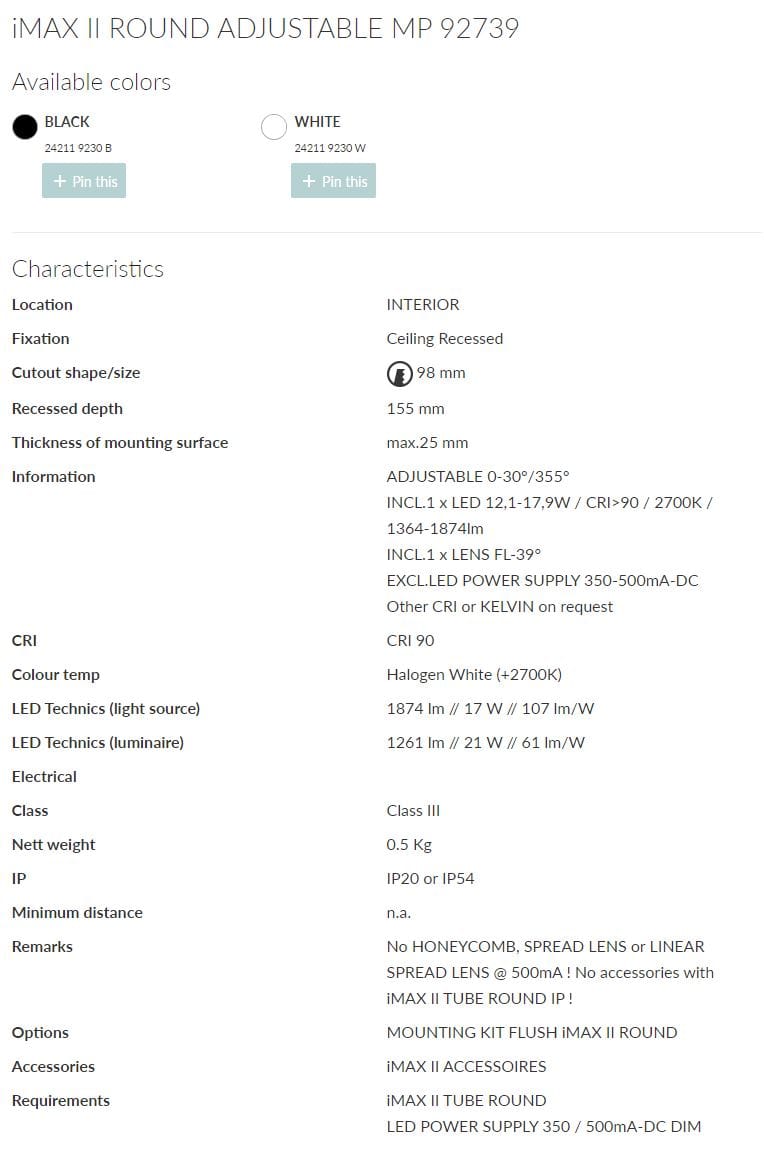Click product code 24211 9230 W
The width and height of the screenshot is (764, 1159).
330,148
